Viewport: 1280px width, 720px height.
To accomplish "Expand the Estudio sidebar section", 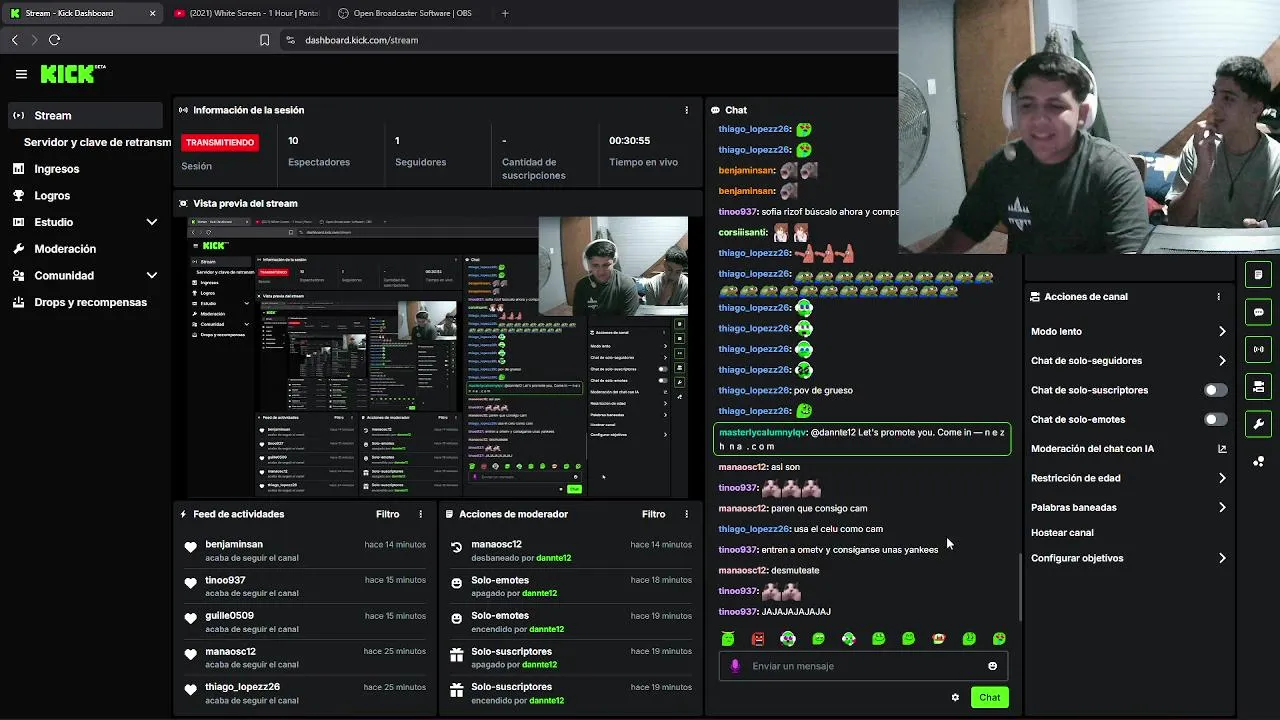I will 152,222.
